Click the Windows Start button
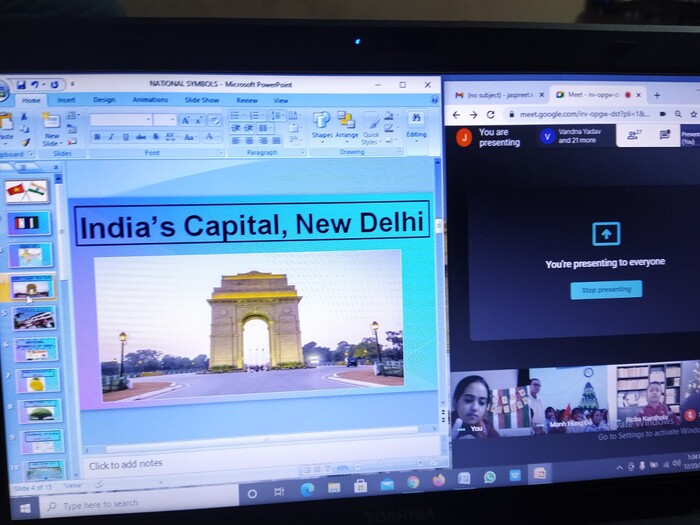 coord(25,508)
